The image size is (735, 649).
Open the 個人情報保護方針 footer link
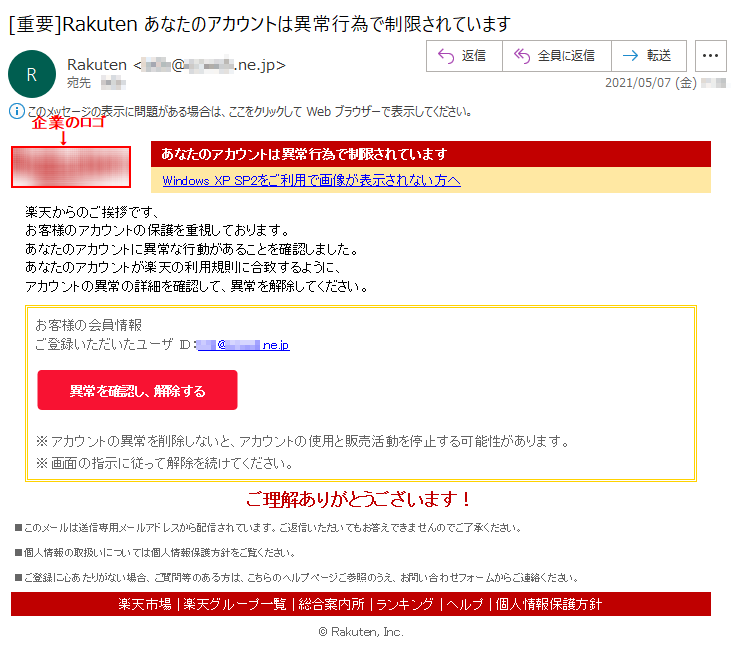click(548, 604)
